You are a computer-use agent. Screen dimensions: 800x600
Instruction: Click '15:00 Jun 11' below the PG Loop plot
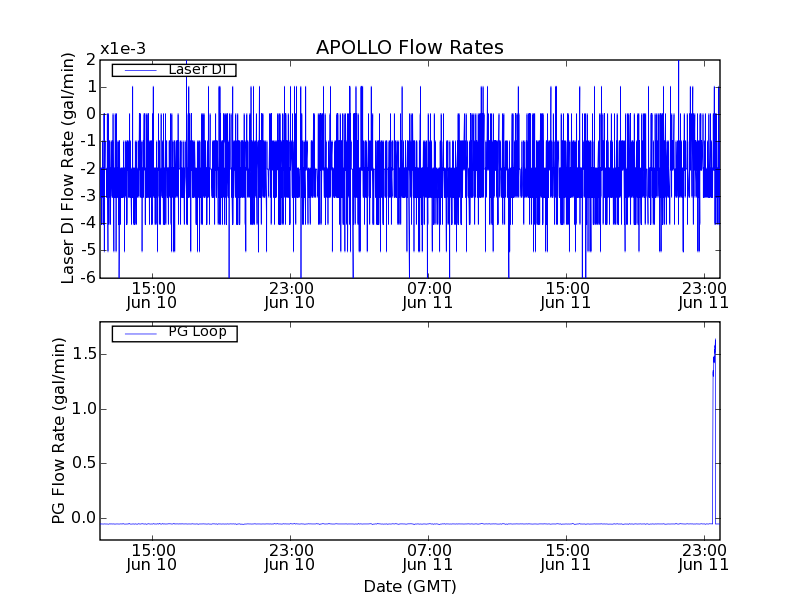[x=566, y=558]
